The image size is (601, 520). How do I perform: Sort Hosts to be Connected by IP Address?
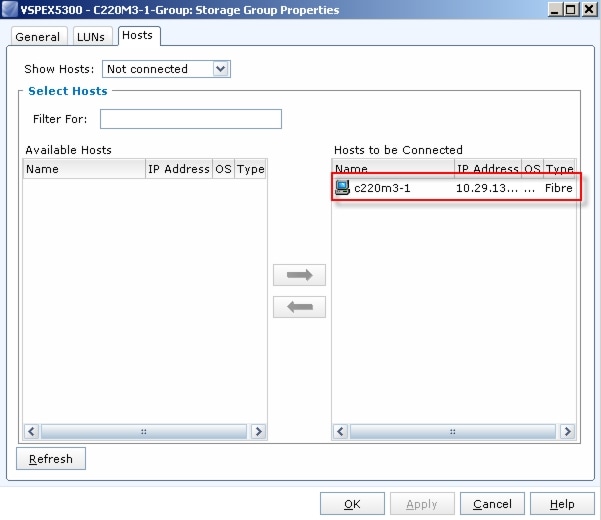tap(488, 169)
